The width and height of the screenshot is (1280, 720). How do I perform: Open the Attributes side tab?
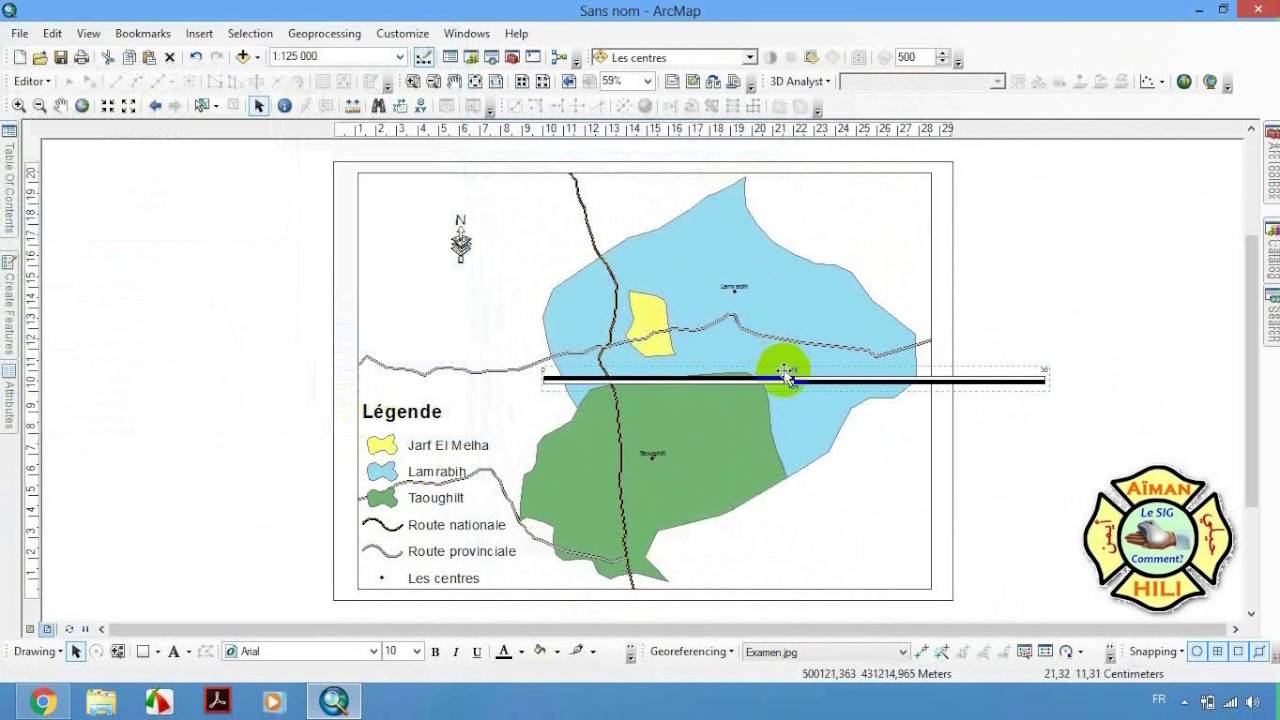pyautogui.click(x=9, y=396)
